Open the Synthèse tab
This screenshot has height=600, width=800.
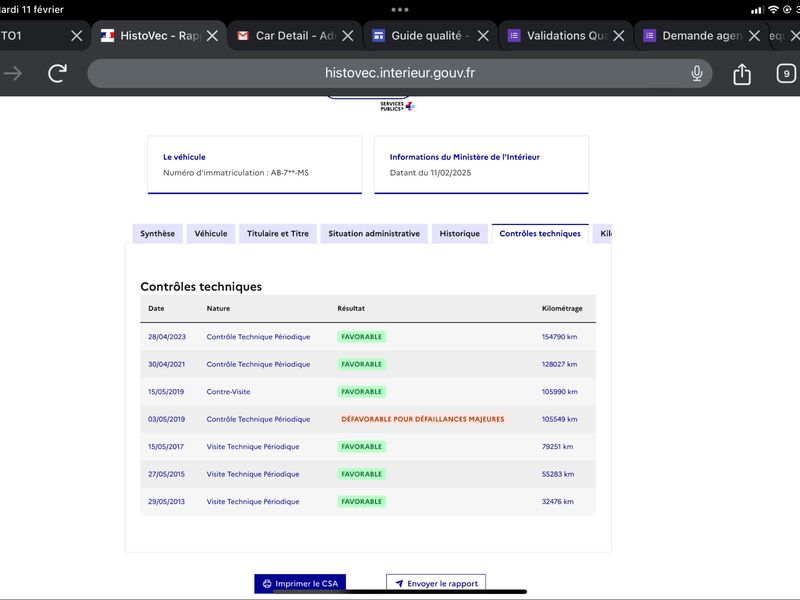[158, 234]
